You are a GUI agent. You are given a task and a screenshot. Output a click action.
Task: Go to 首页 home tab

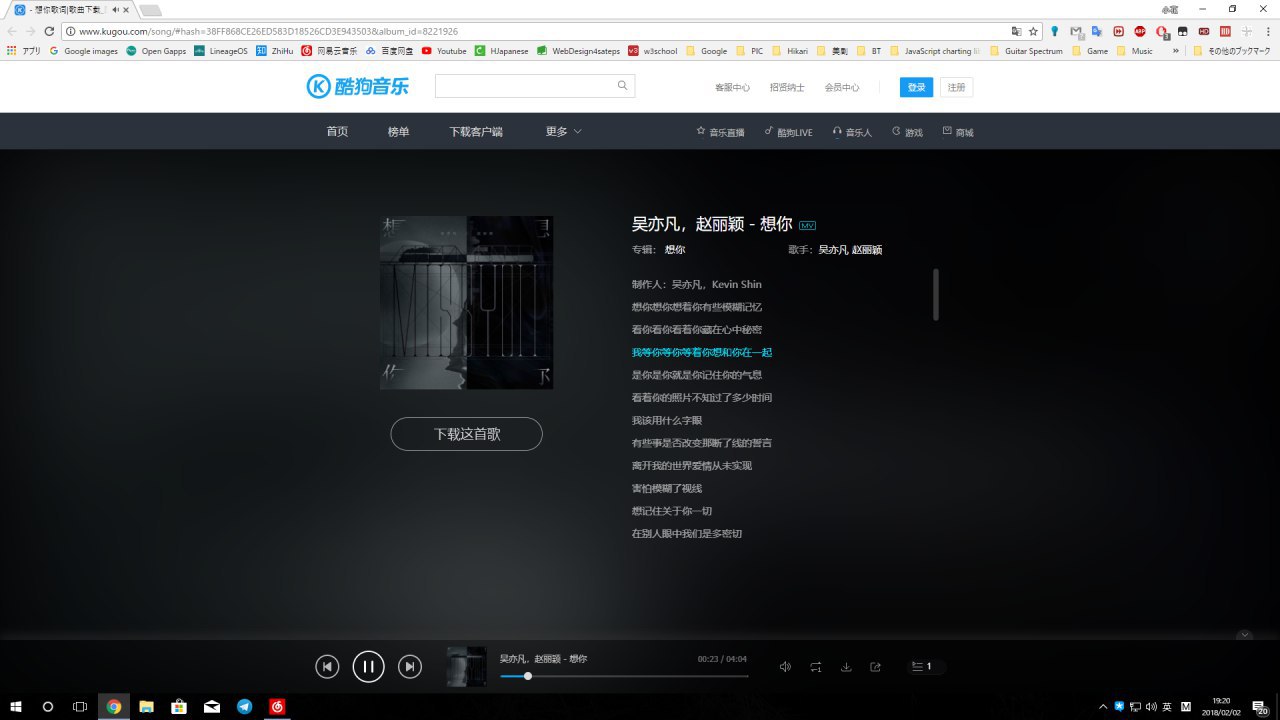tap(337, 132)
